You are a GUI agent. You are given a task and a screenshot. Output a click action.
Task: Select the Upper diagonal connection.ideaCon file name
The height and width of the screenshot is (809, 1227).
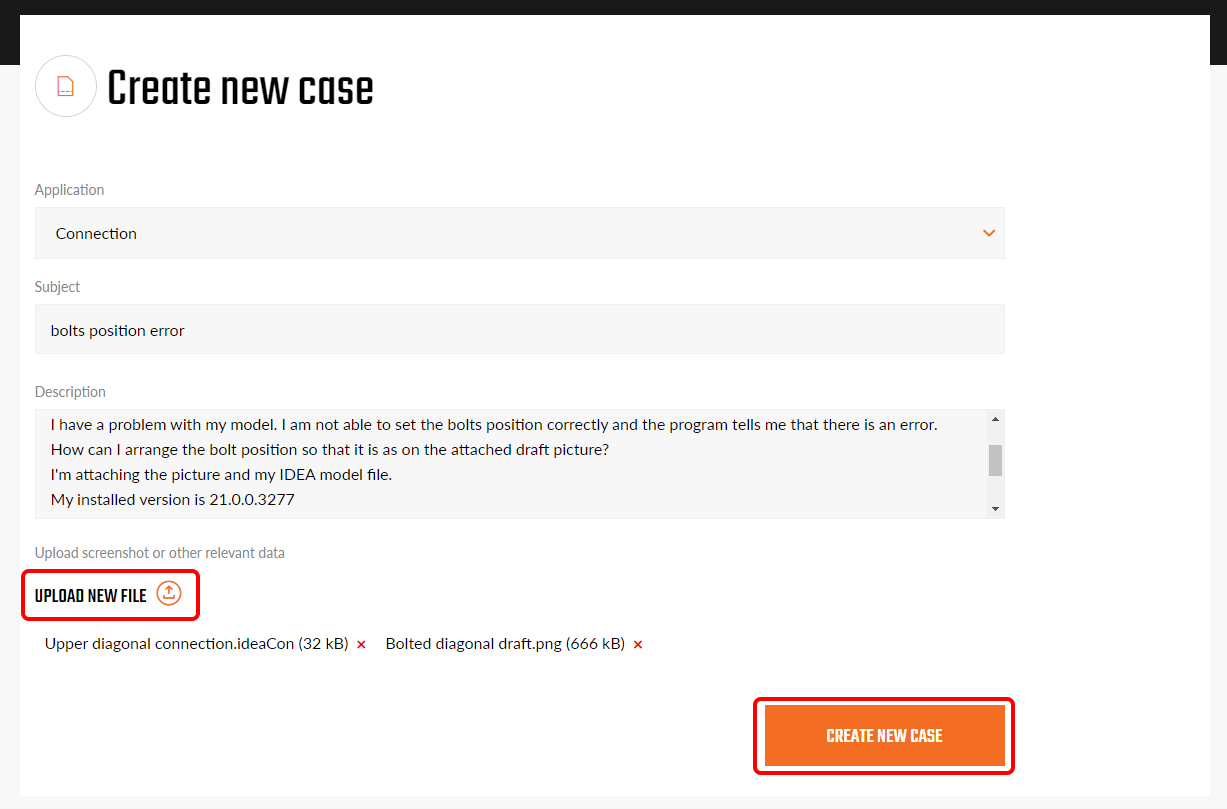[196, 644]
